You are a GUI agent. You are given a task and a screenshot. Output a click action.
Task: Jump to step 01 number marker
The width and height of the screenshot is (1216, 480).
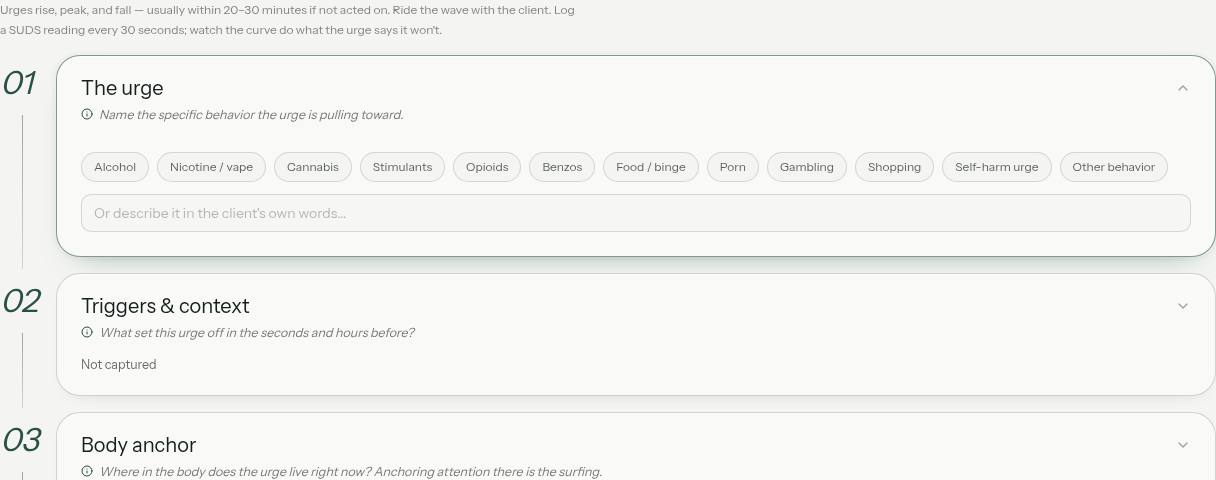coord(20,83)
